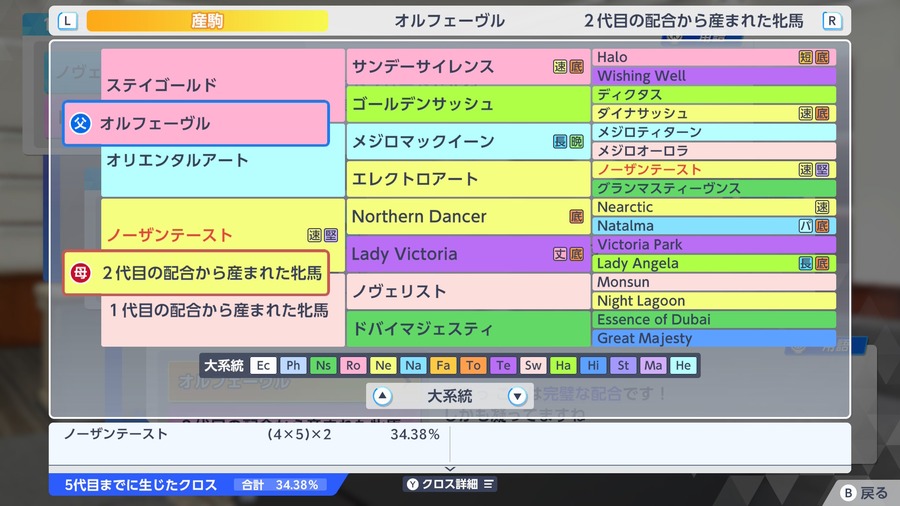Click the Na lineage color swatch

pyautogui.click(x=413, y=365)
